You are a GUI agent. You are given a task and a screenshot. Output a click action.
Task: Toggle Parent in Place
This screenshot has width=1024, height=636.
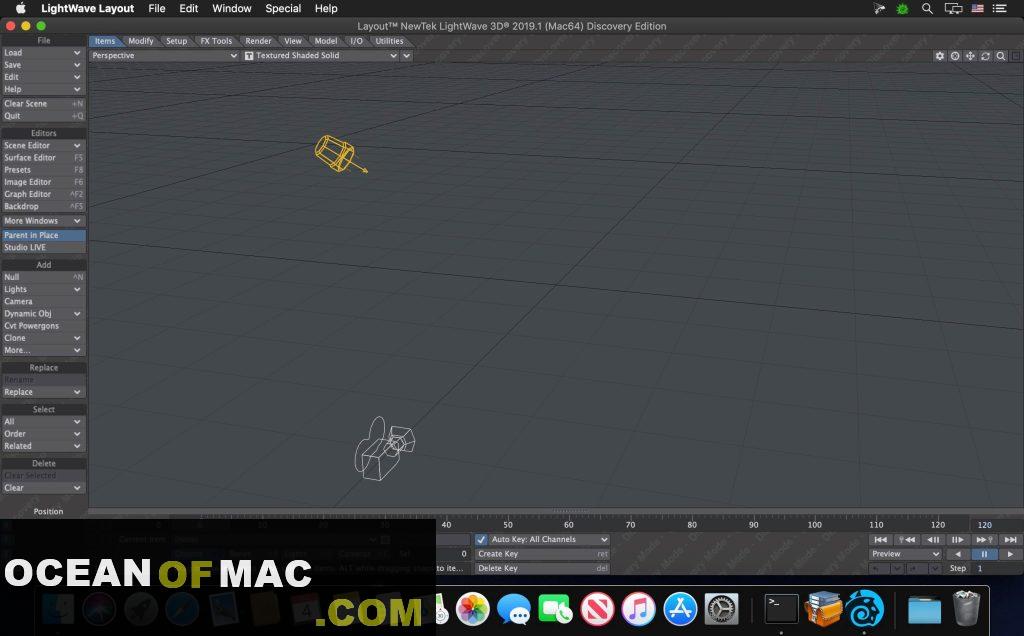pos(44,235)
